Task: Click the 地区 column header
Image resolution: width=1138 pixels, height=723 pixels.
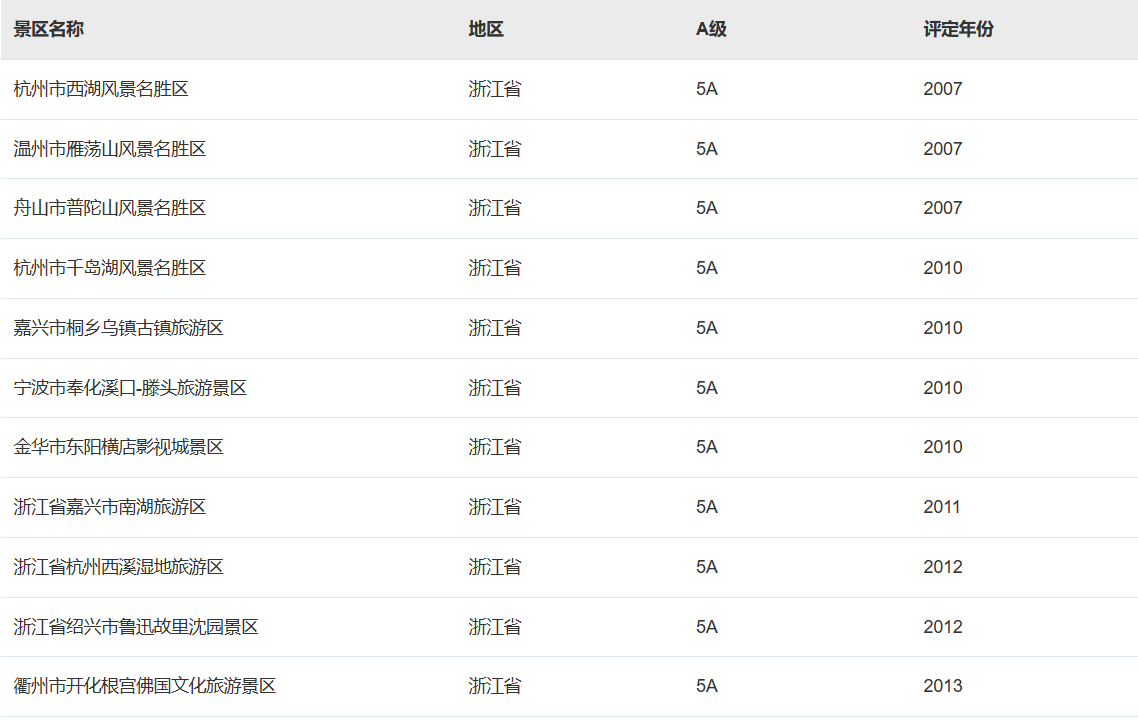Action: (x=486, y=29)
